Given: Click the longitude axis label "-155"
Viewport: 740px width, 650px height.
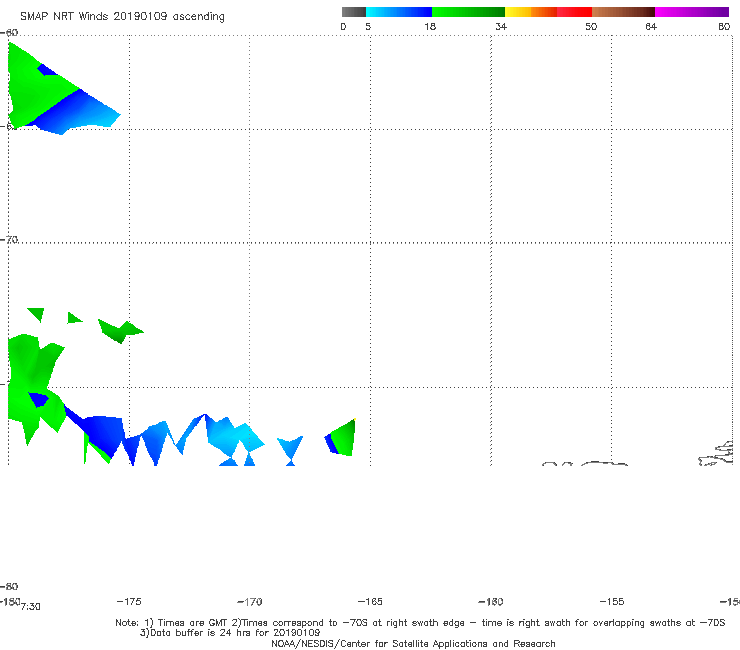Looking at the screenshot, I should point(612,601).
